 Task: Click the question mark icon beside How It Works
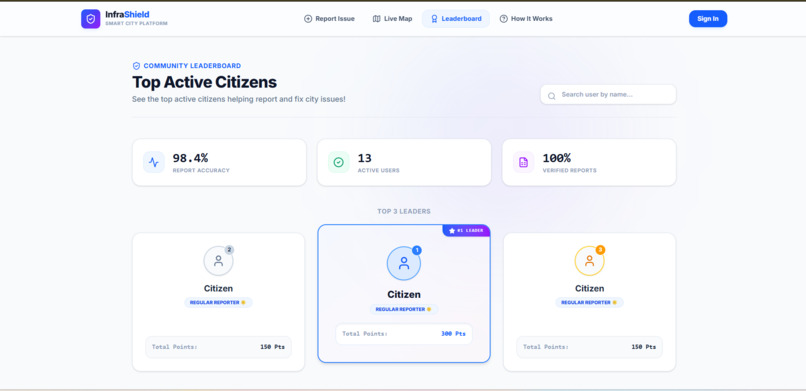click(x=503, y=19)
